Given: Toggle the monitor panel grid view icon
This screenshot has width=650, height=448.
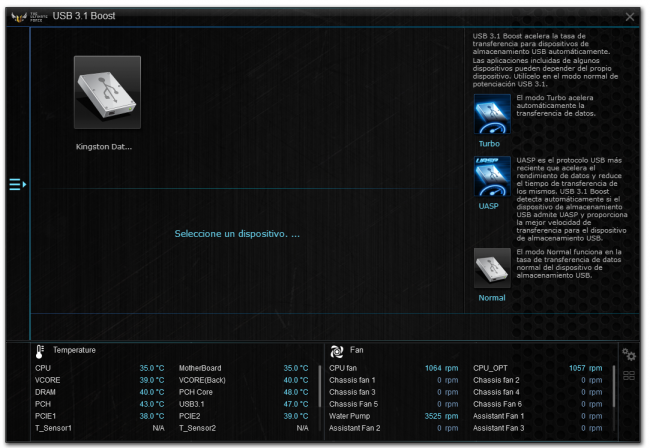Looking at the screenshot, I should [x=629, y=375].
